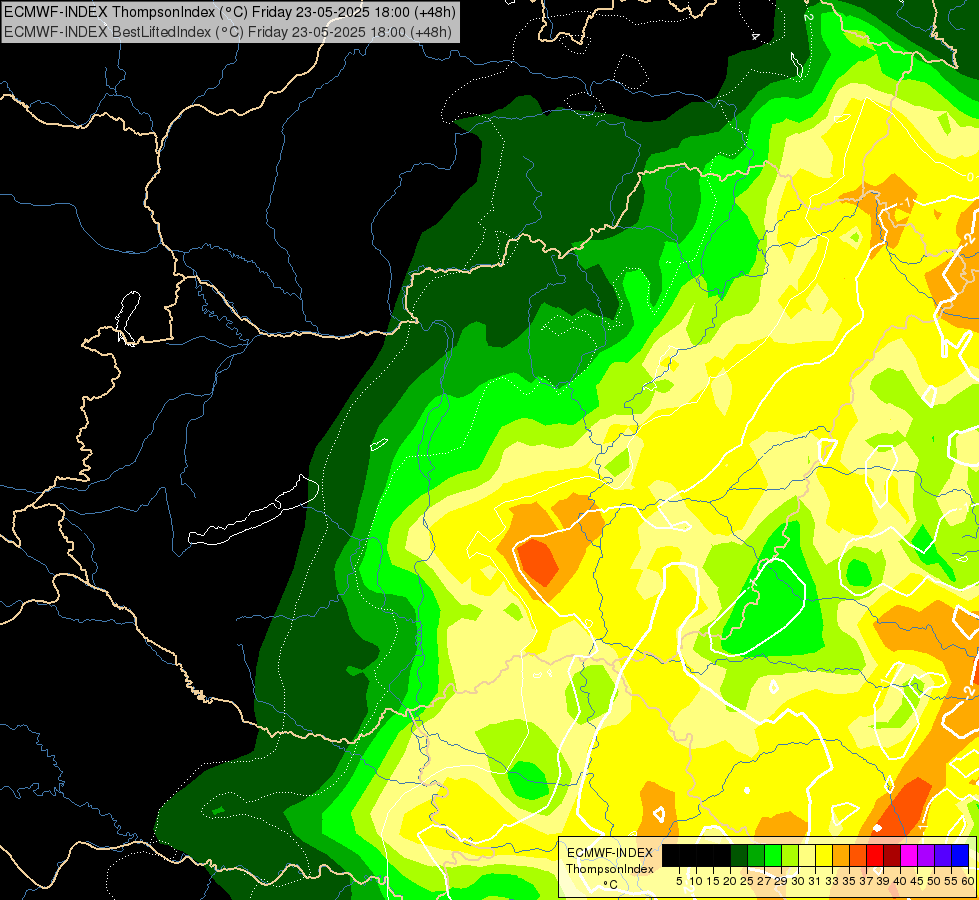Select the orange-red 35–37 legend swatch
Viewport: 979px width, 900px height.
[858, 855]
